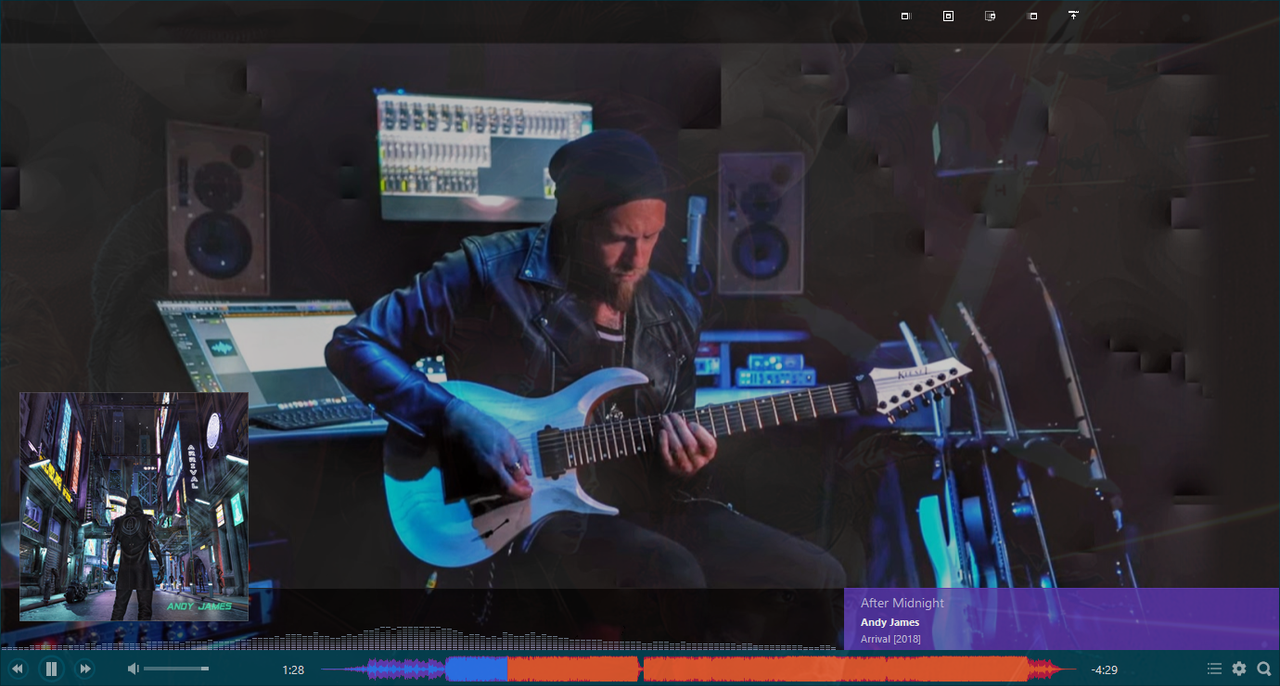Select the fourth window-mode icon
This screenshot has width=1280, height=686.
1032,16
